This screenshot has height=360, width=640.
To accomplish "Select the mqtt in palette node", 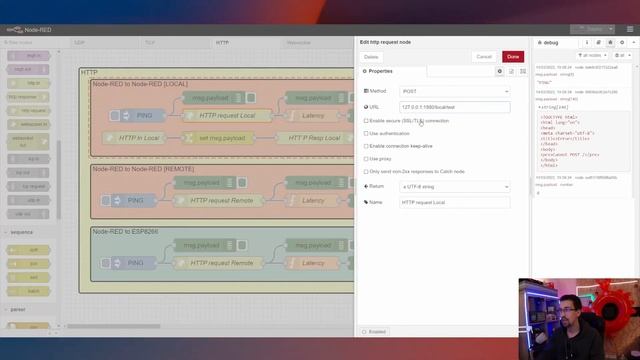I will coord(29,56).
